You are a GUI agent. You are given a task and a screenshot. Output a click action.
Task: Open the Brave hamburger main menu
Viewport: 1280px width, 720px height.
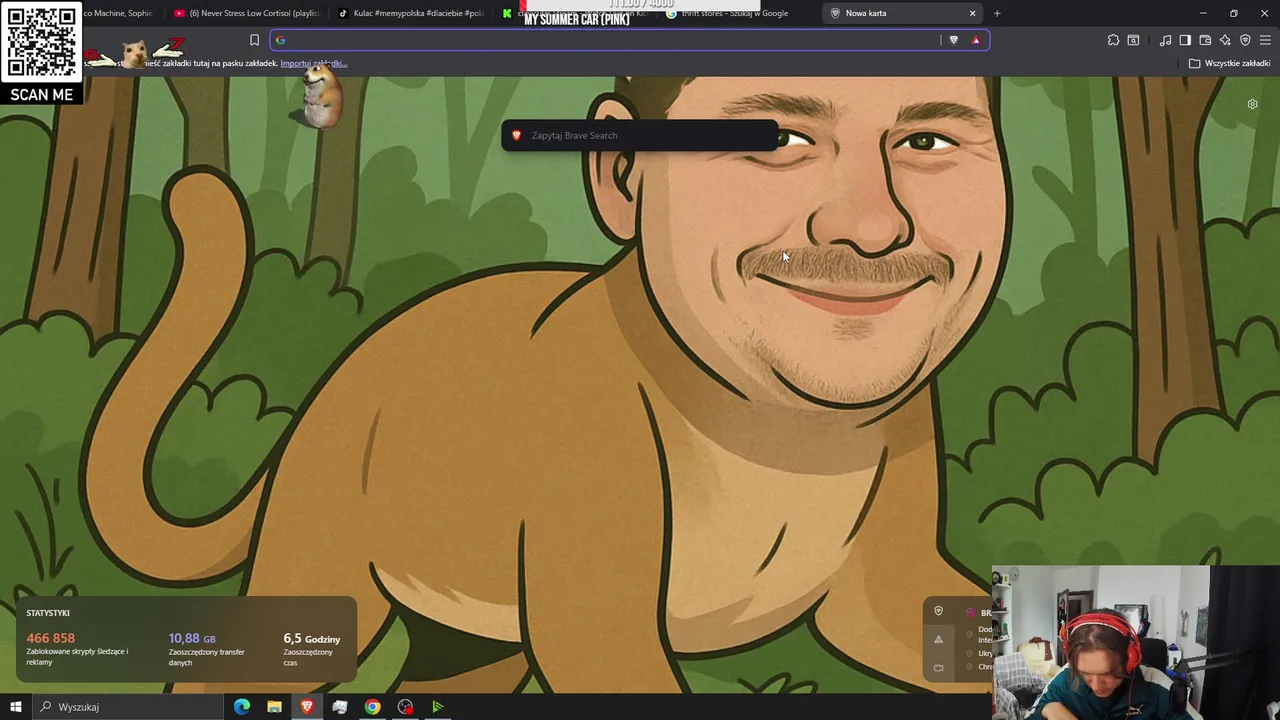[x=1265, y=40]
